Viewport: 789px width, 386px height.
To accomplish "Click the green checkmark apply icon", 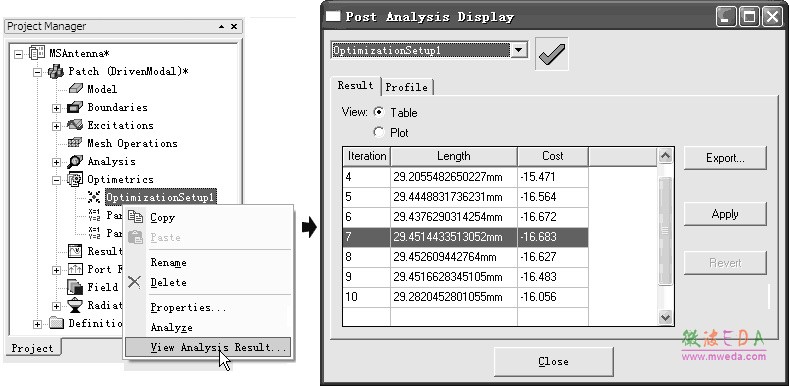I will click(x=551, y=53).
